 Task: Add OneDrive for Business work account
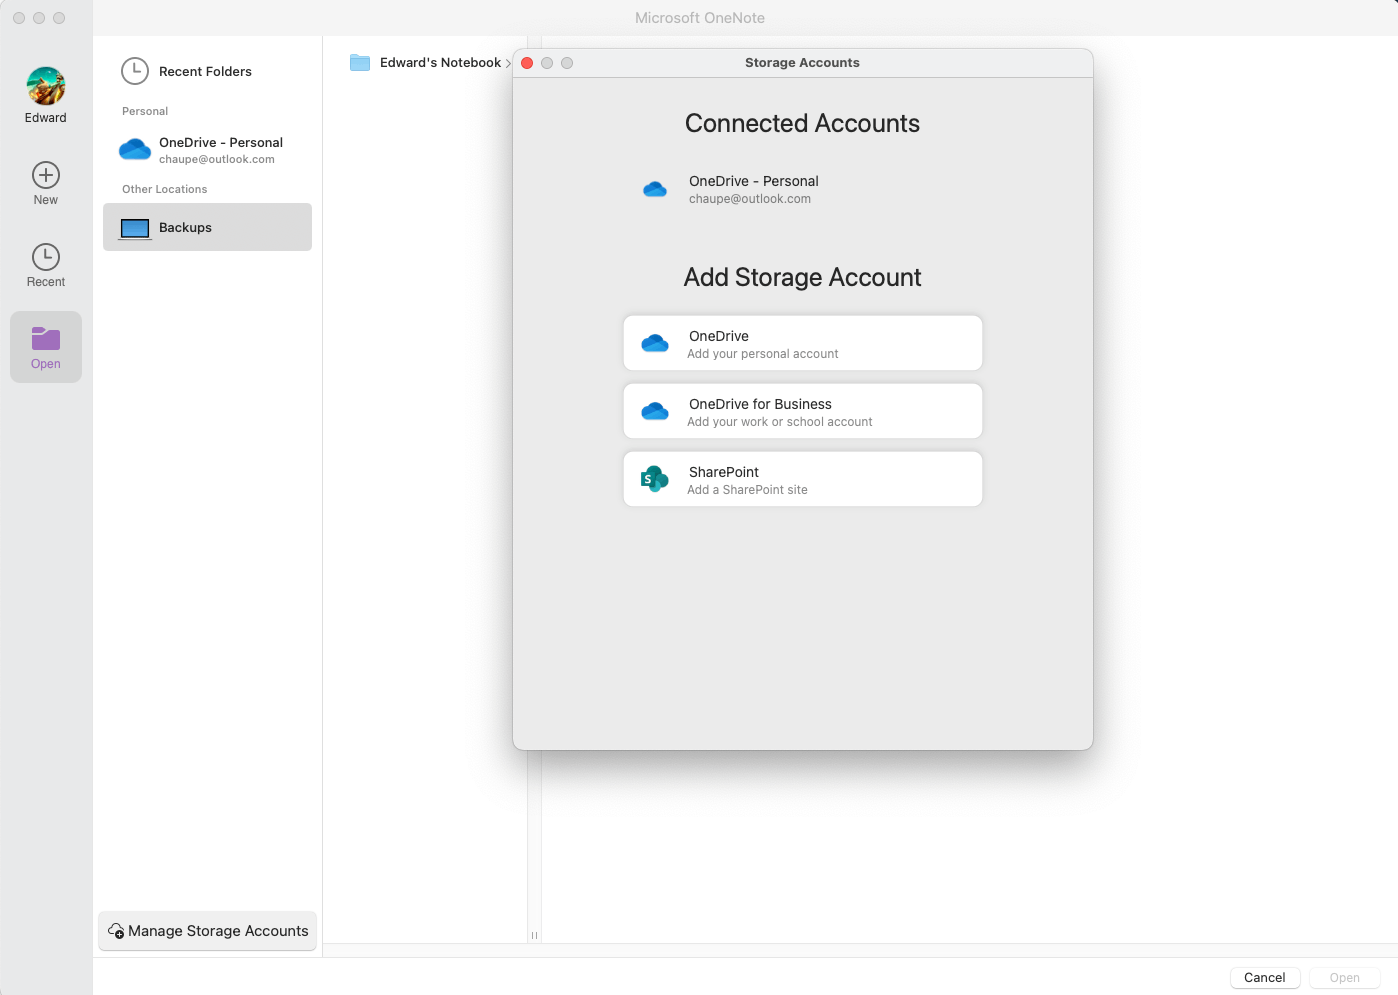[x=803, y=411]
